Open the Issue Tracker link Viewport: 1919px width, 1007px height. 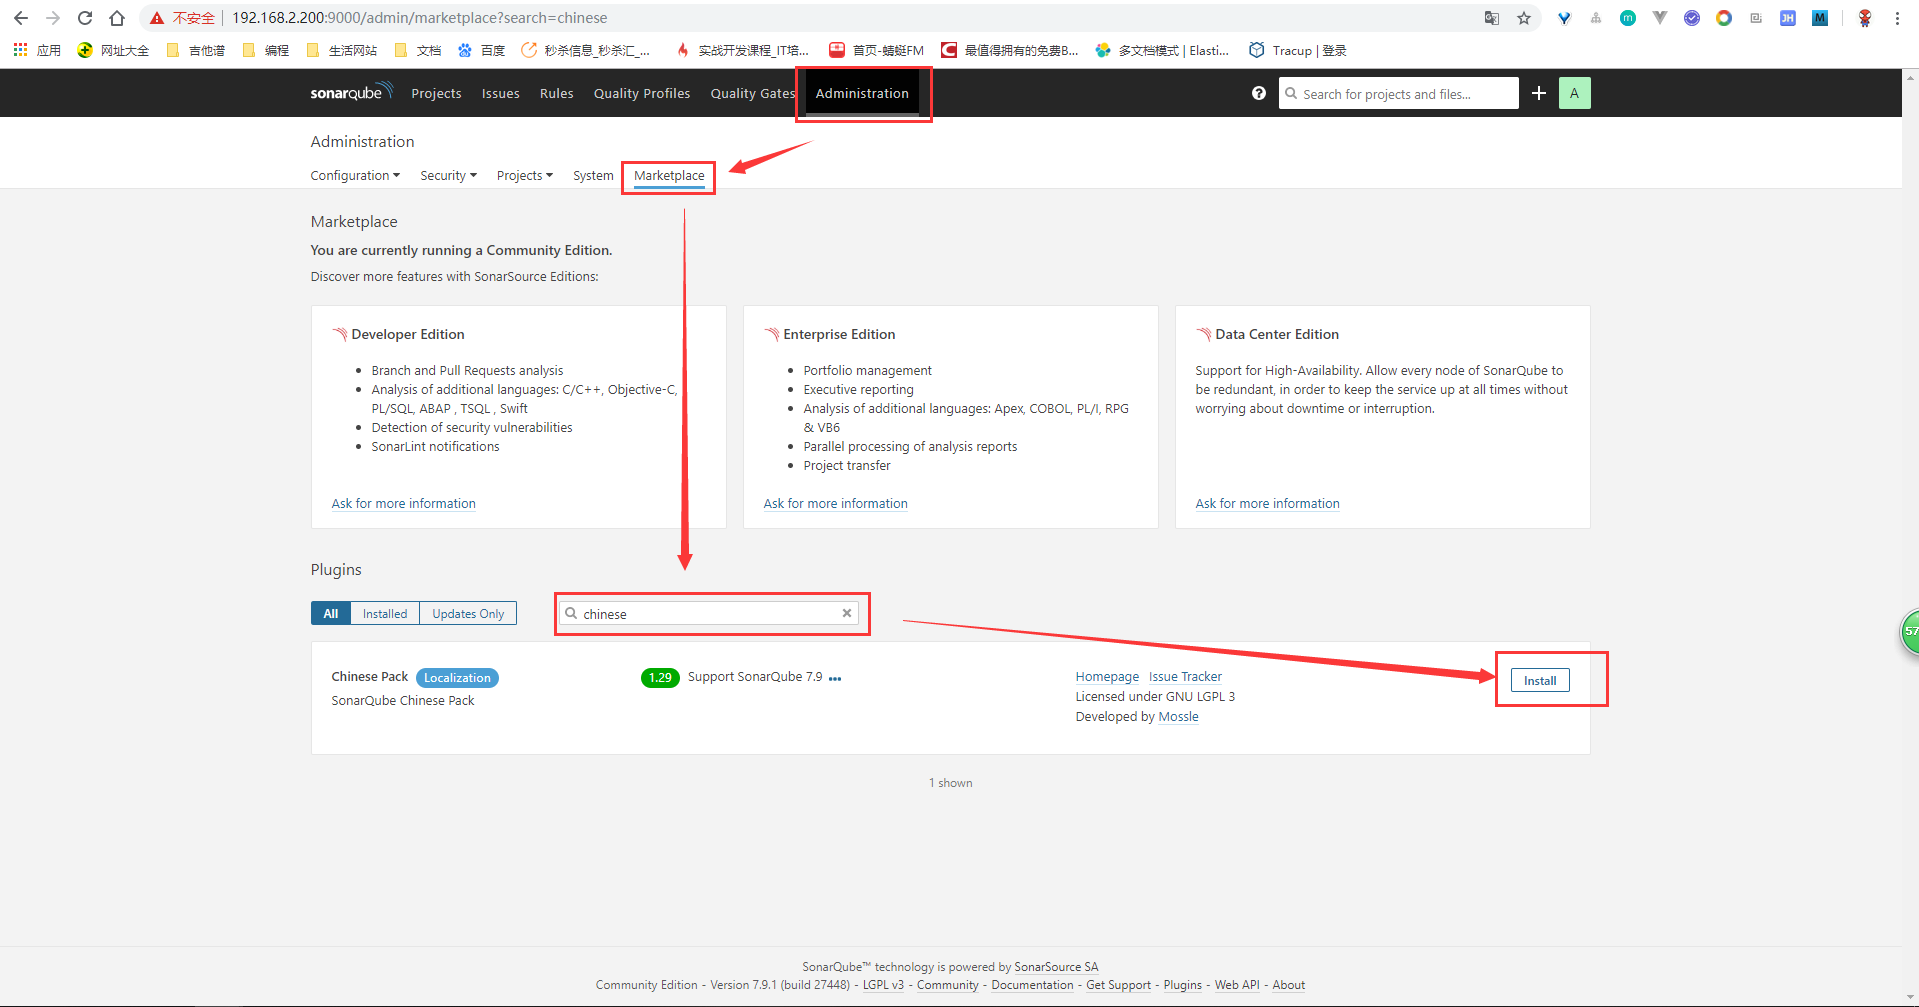[1185, 677]
